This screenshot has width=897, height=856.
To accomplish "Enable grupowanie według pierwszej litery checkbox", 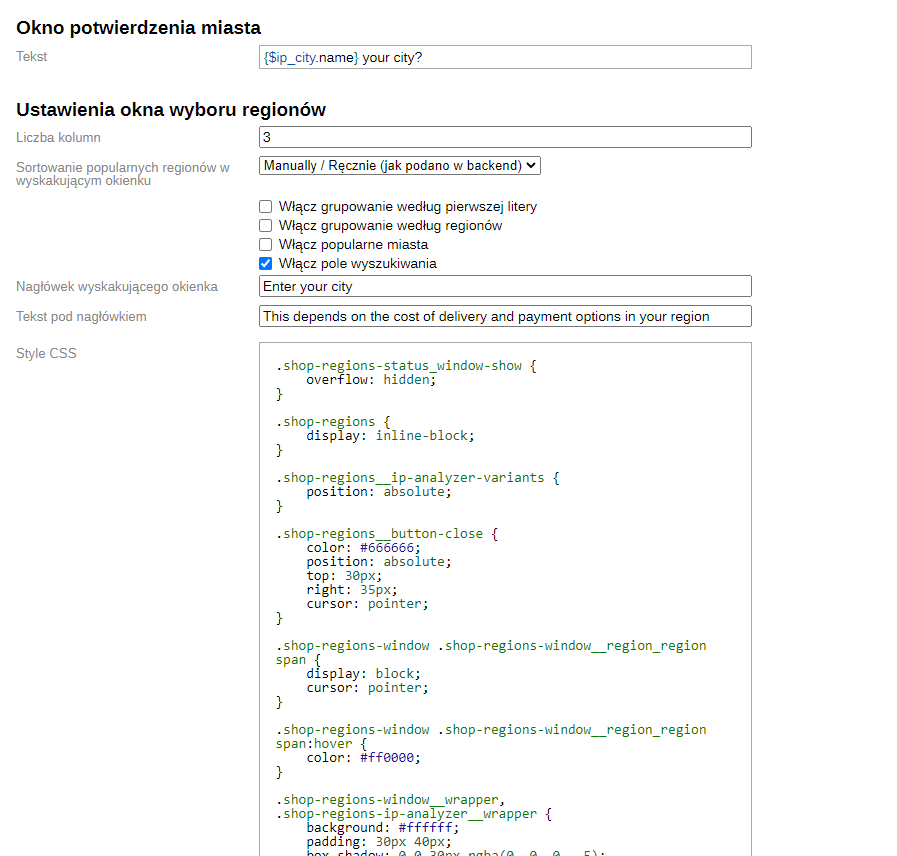I will (x=266, y=207).
